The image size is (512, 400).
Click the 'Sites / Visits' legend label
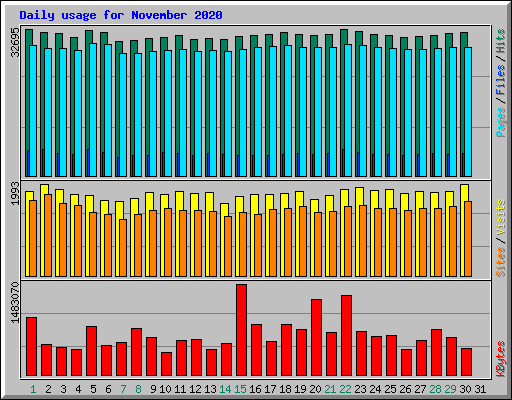click(501, 238)
